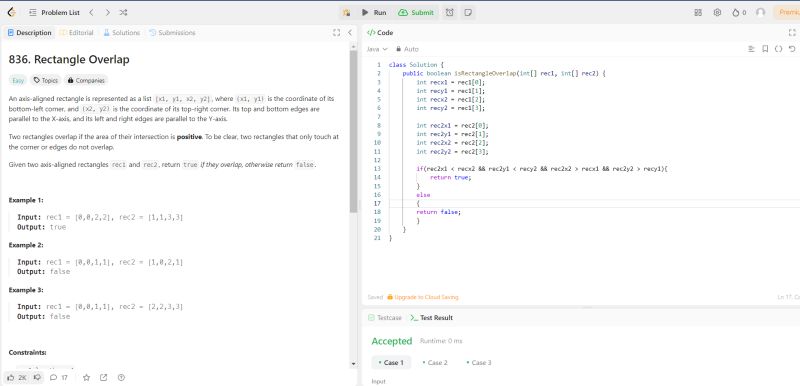This screenshot has height=386, width=800.
Task: Switch to the Test Result tab
Action: click(432, 318)
